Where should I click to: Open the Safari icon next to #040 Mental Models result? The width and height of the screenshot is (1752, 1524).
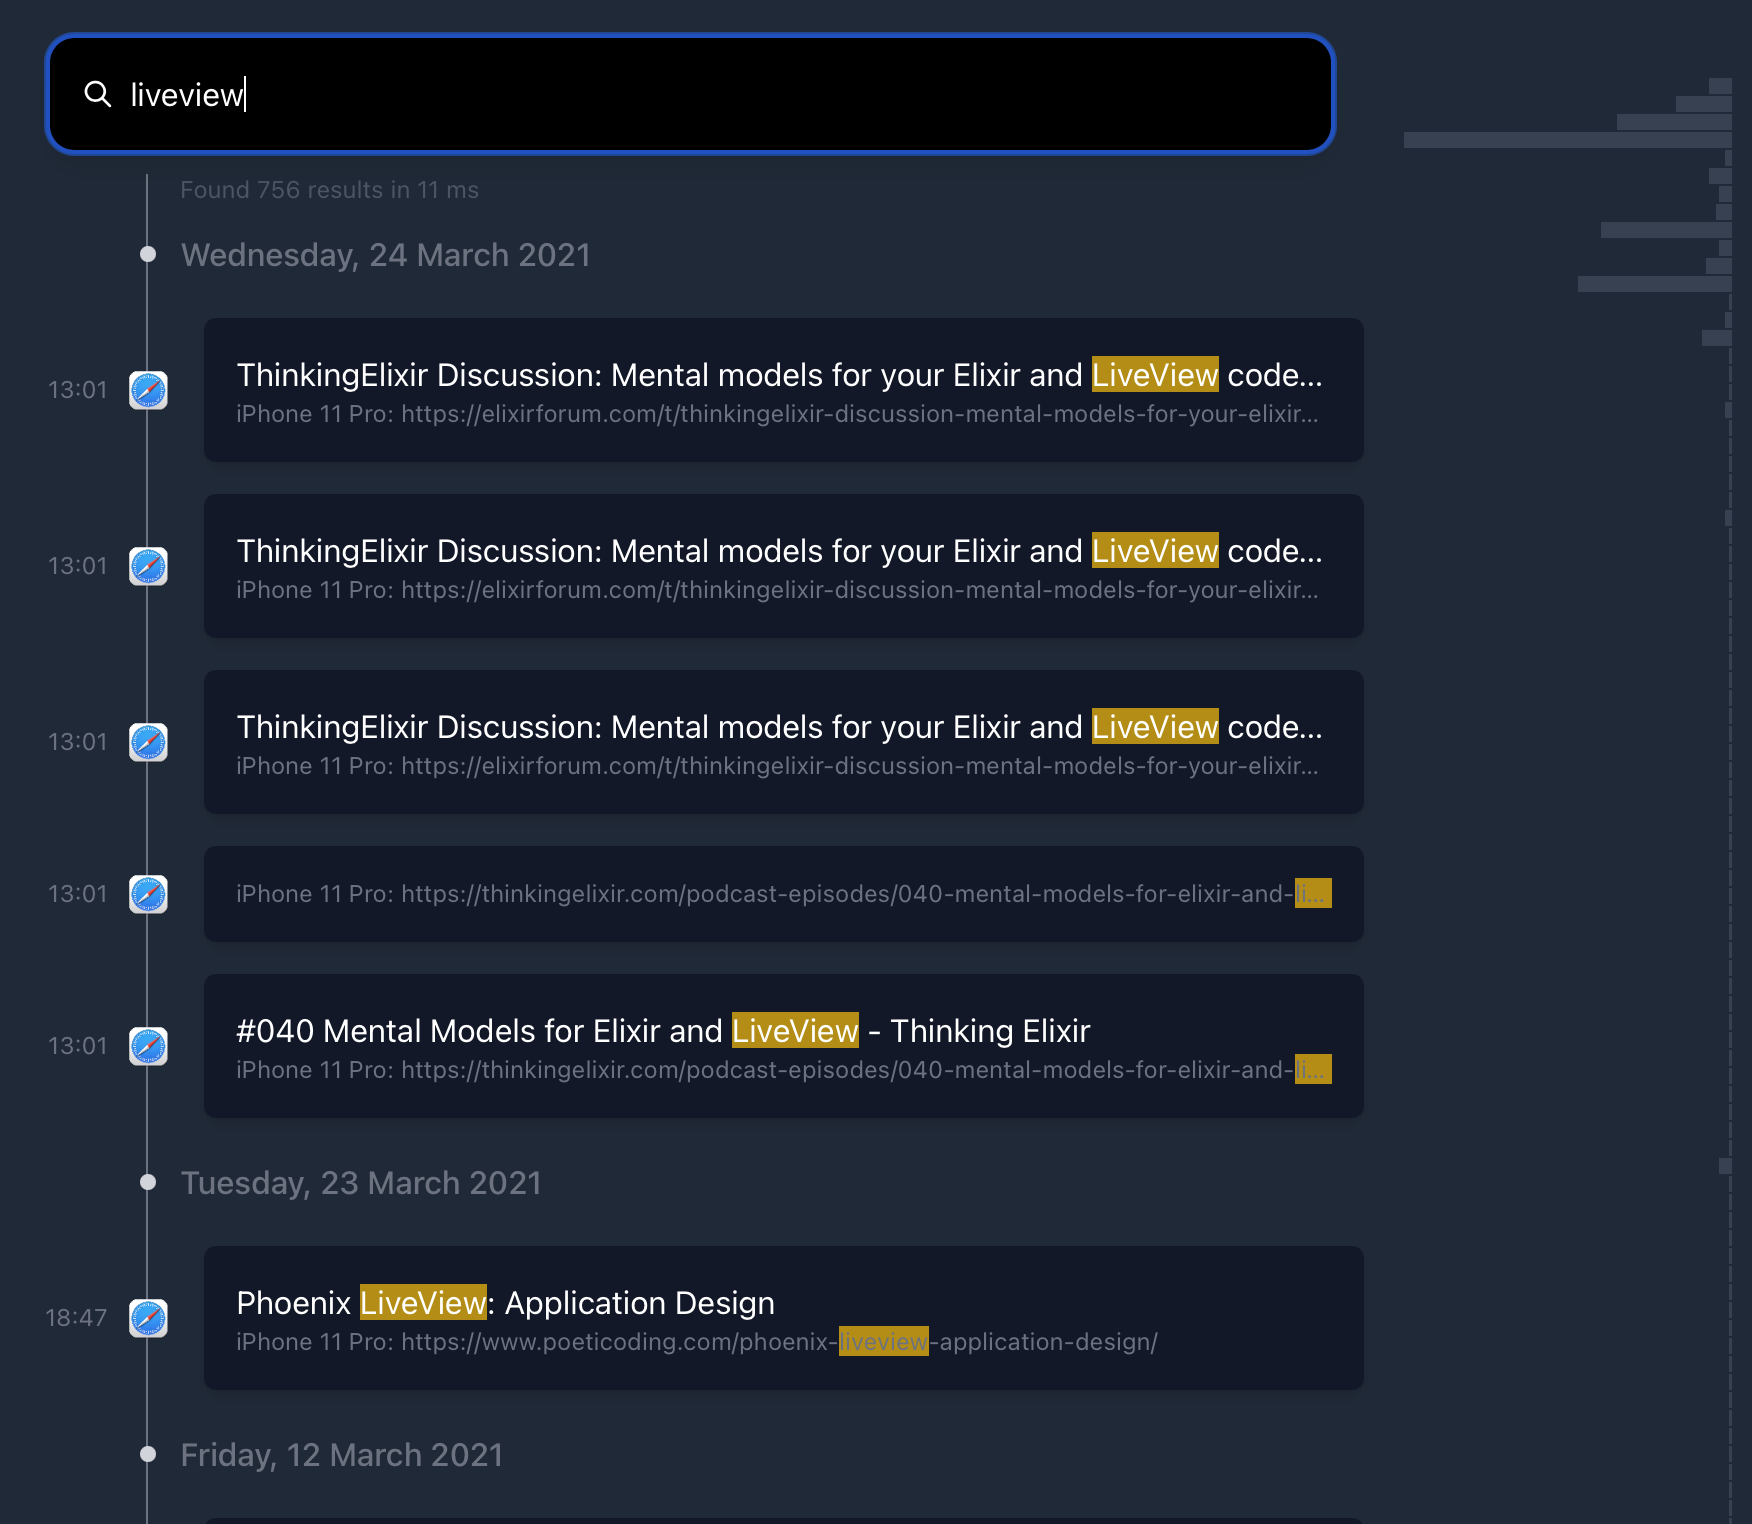[x=148, y=1046]
